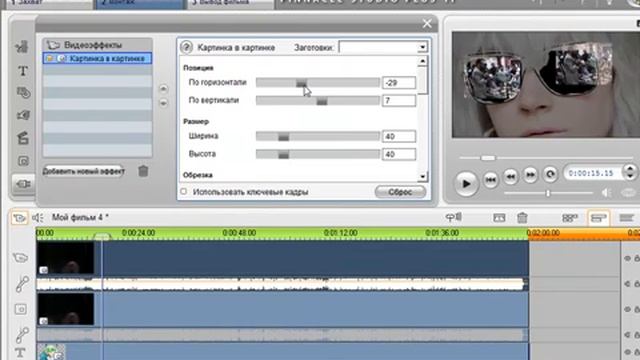Select the main video track clip thumbnail
Screen dimensions: 640x360
(65, 258)
